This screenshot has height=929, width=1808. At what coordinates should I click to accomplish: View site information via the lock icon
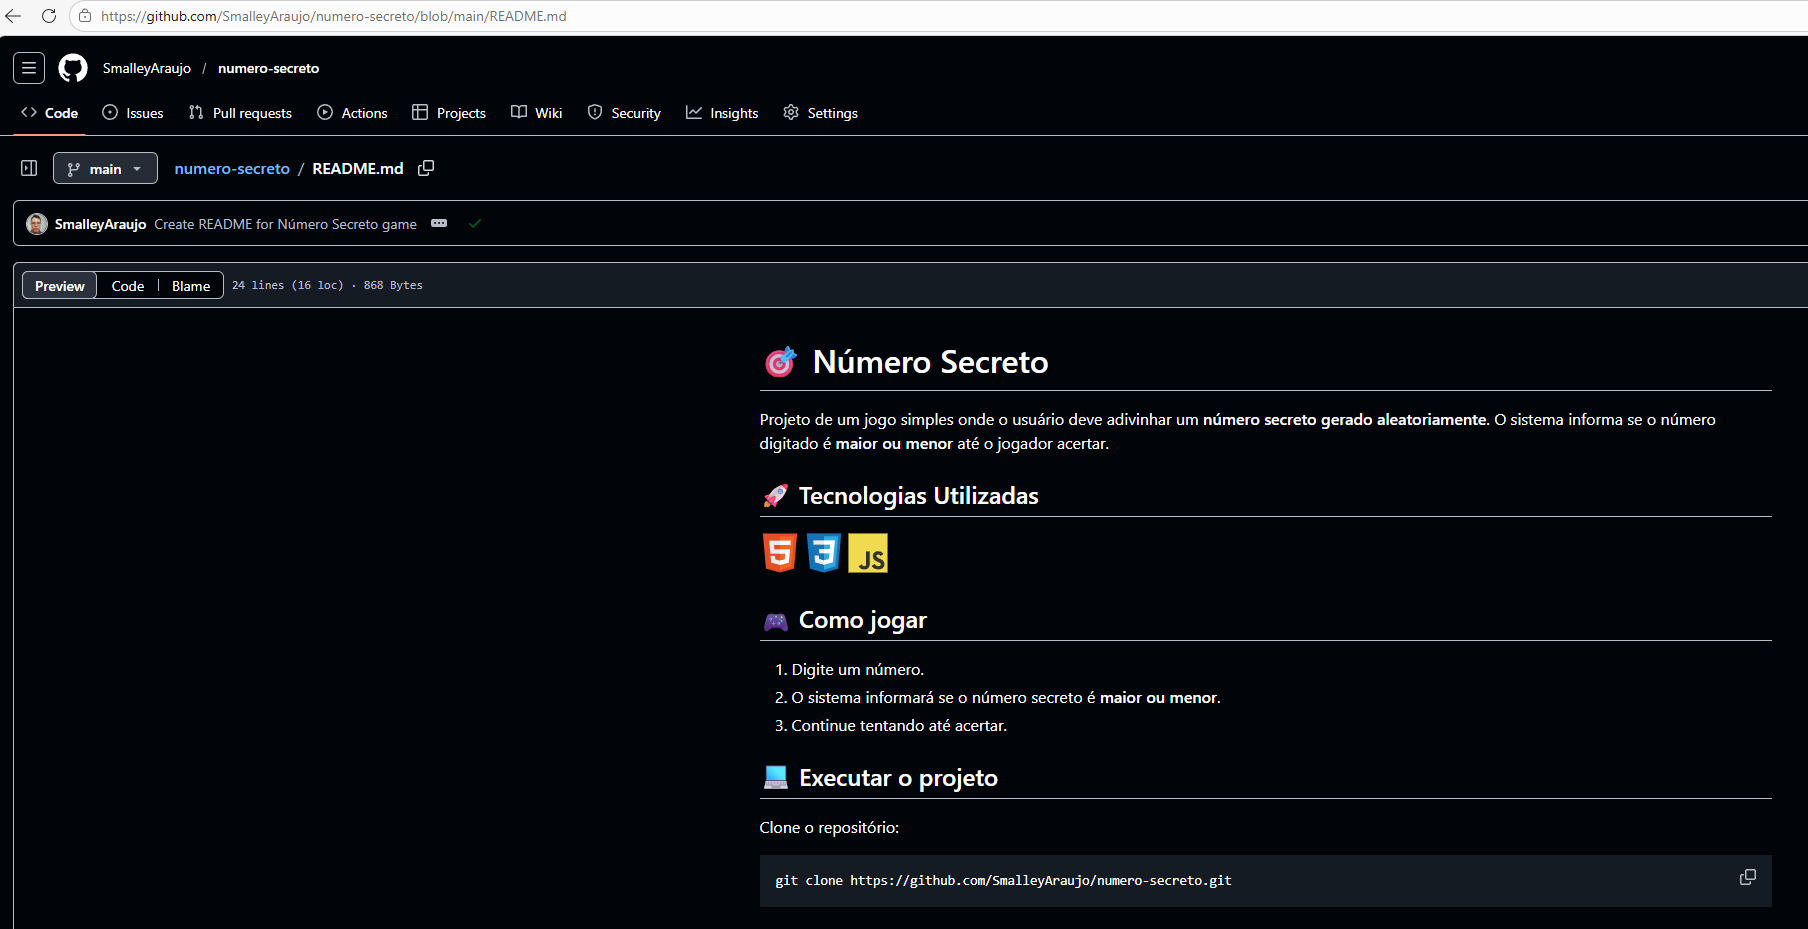[x=85, y=16]
